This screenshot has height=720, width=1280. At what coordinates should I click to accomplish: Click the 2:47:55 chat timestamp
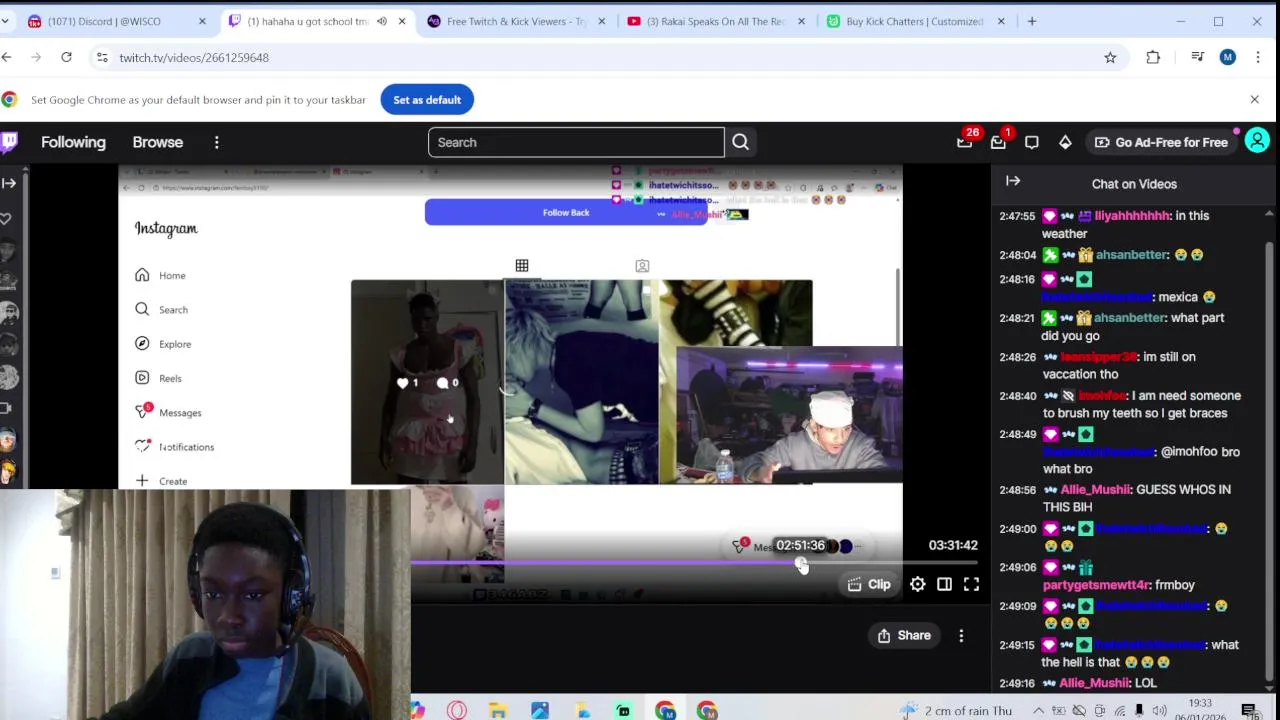pyautogui.click(x=1017, y=216)
